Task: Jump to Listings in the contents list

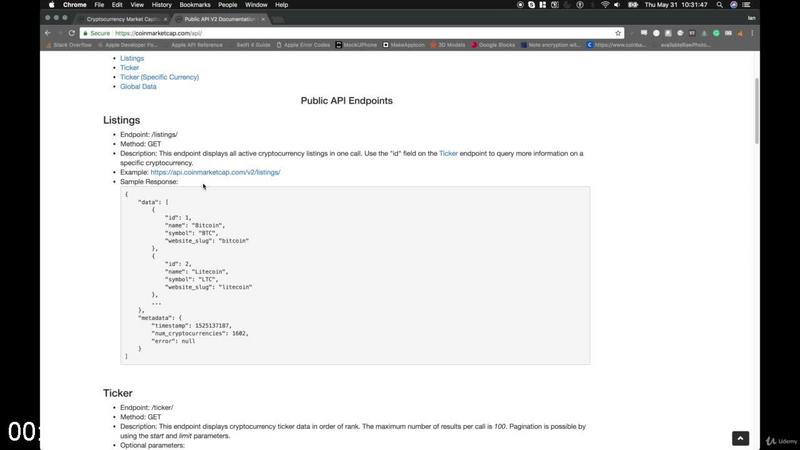Action: (132, 58)
